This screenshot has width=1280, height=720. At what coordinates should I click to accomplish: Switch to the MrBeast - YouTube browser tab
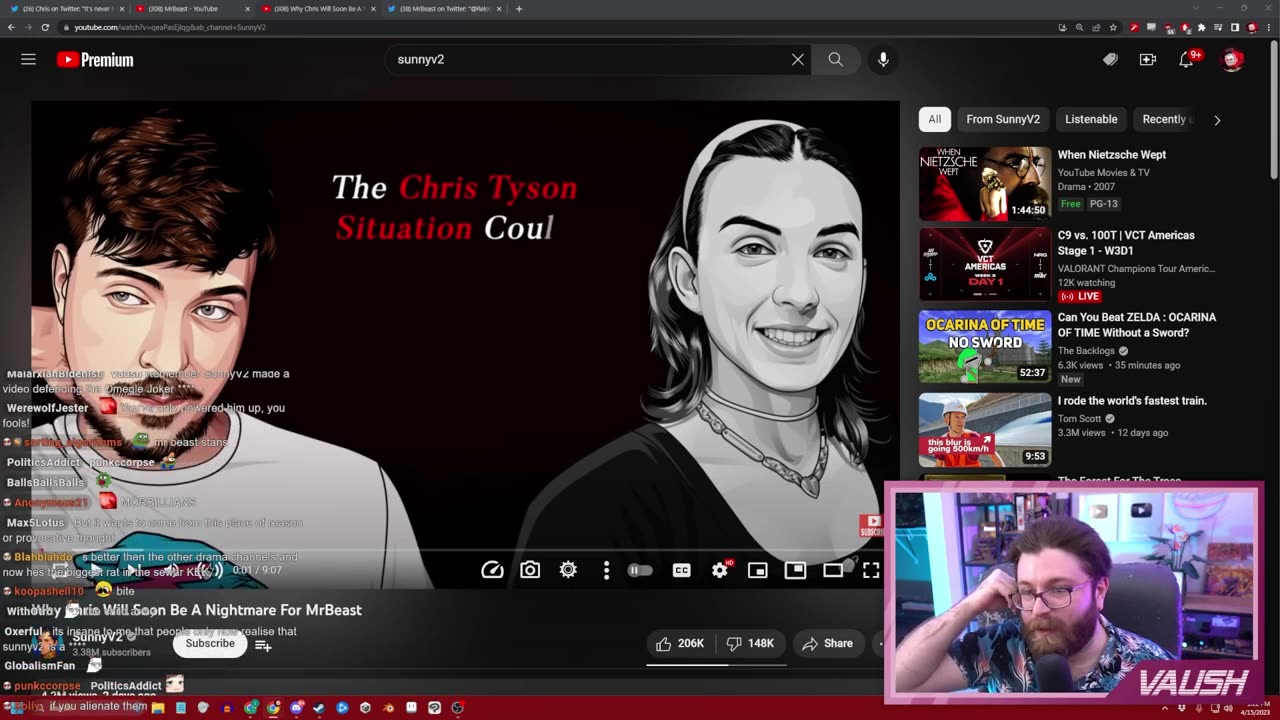click(x=192, y=8)
